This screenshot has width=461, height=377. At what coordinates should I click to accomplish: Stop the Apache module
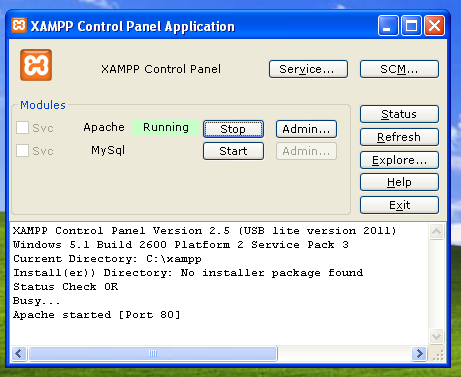pos(233,129)
